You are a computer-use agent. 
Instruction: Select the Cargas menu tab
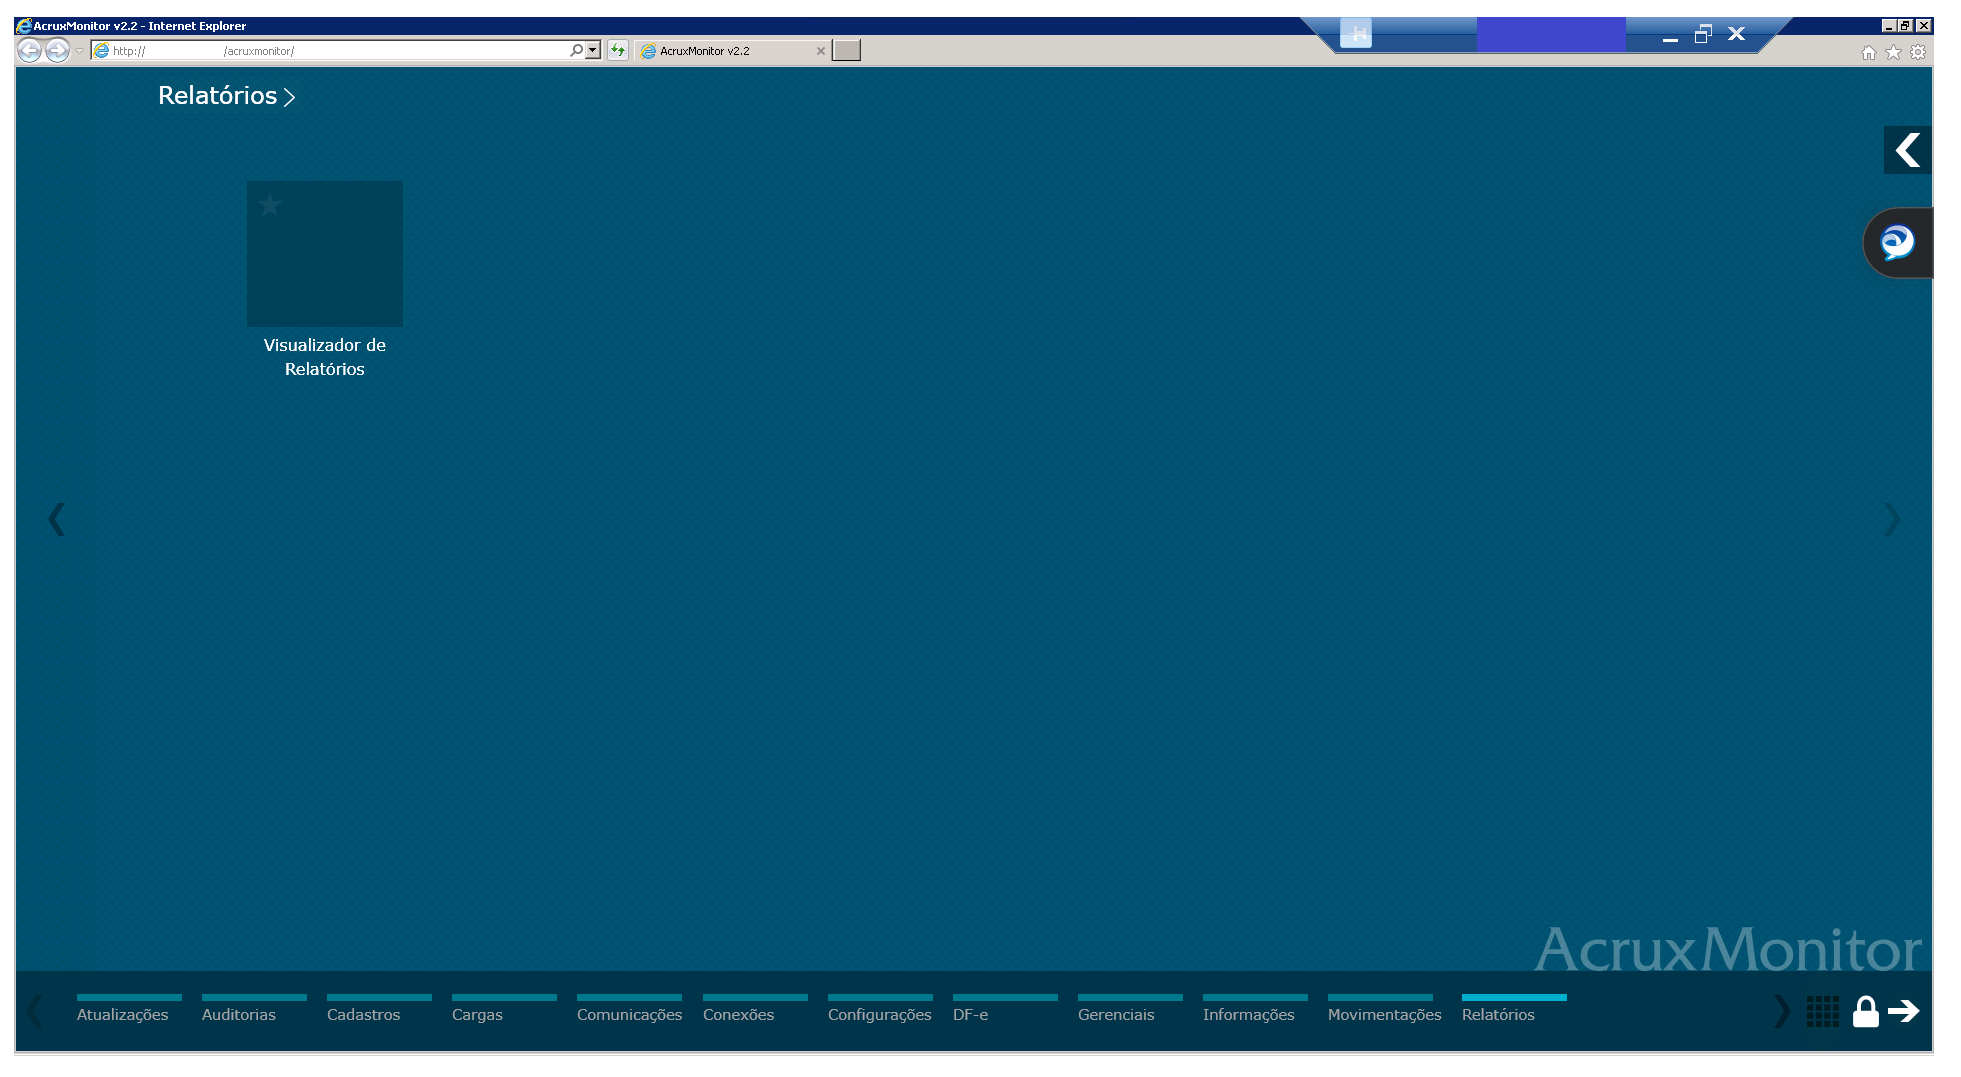click(504, 1010)
